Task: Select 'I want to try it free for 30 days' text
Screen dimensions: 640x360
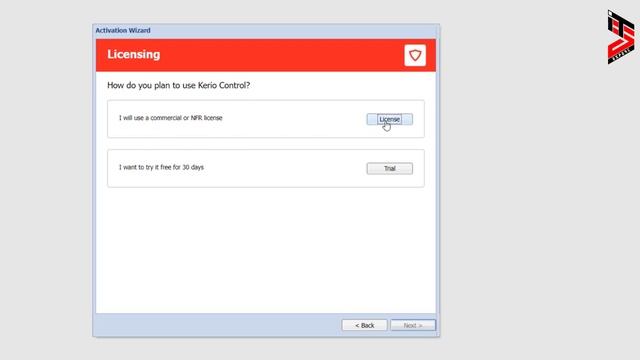Action: pos(161,167)
